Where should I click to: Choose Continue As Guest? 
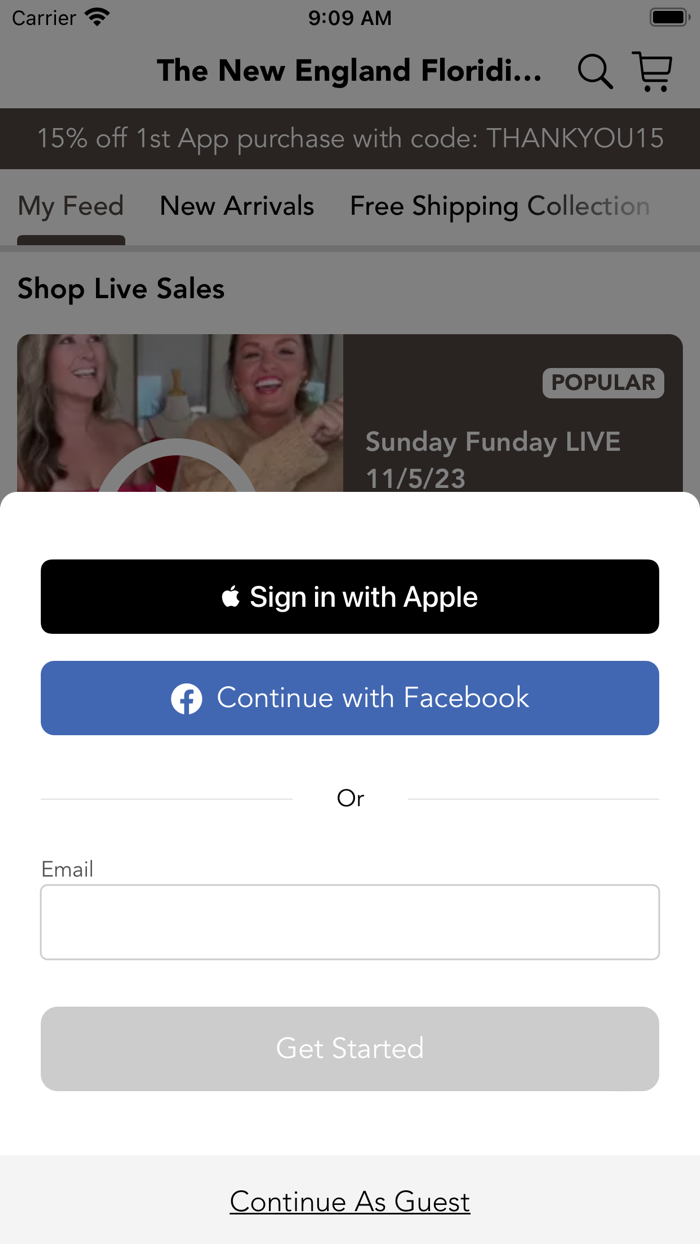pyautogui.click(x=350, y=1201)
